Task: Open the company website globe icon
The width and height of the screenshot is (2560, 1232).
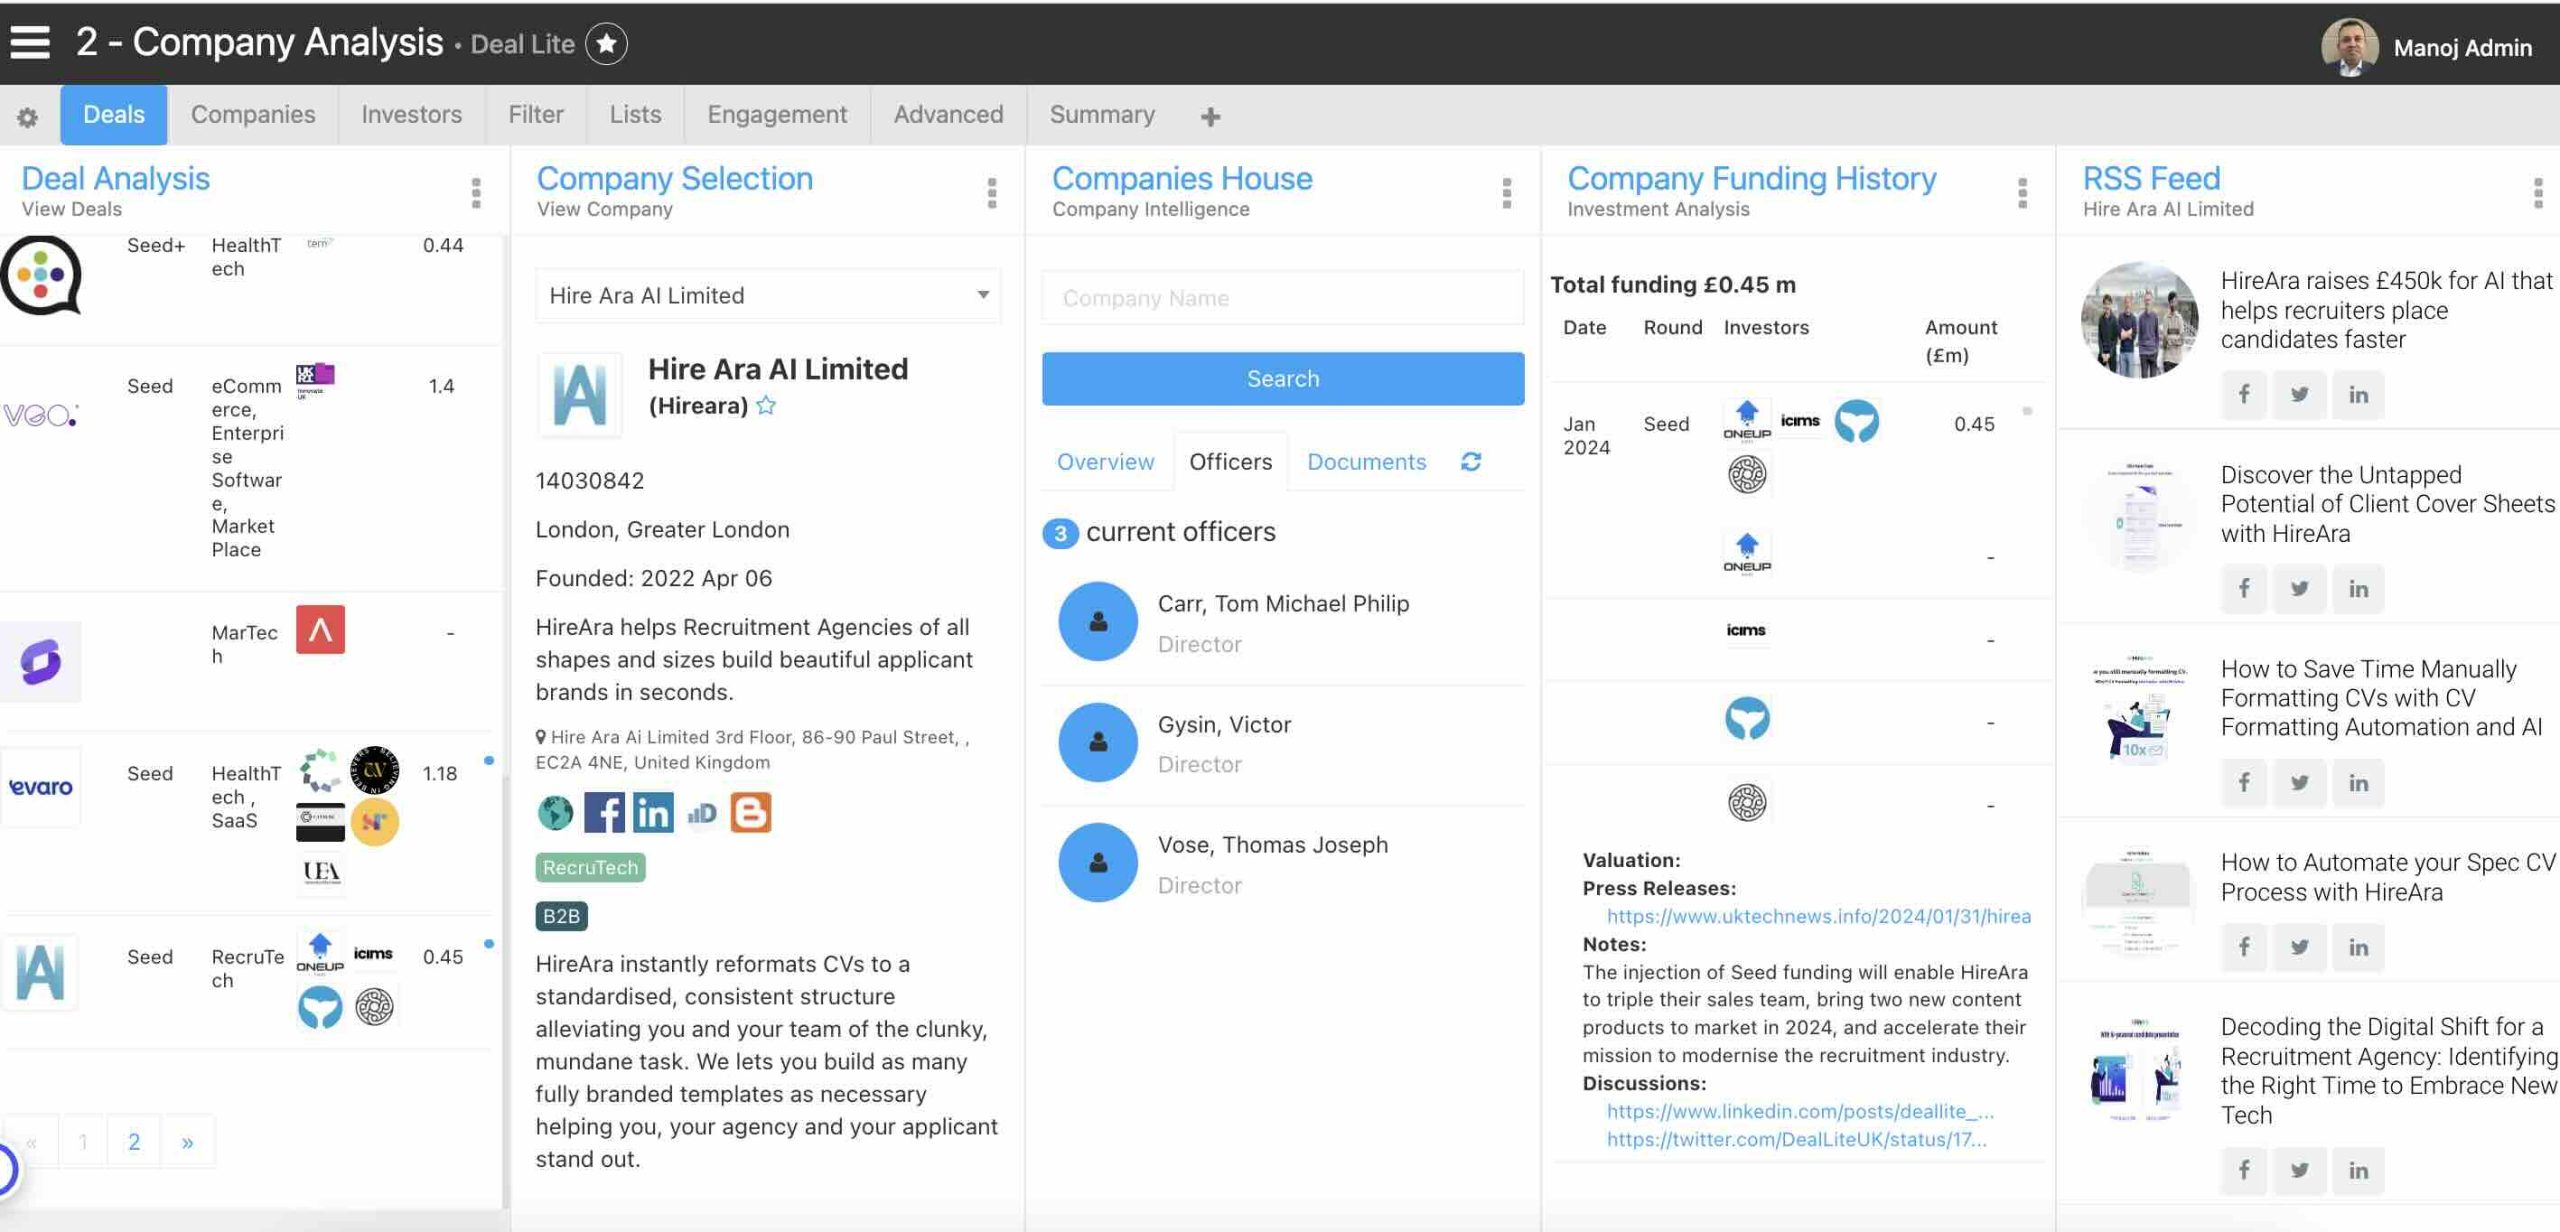Action: click(x=555, y=813)
